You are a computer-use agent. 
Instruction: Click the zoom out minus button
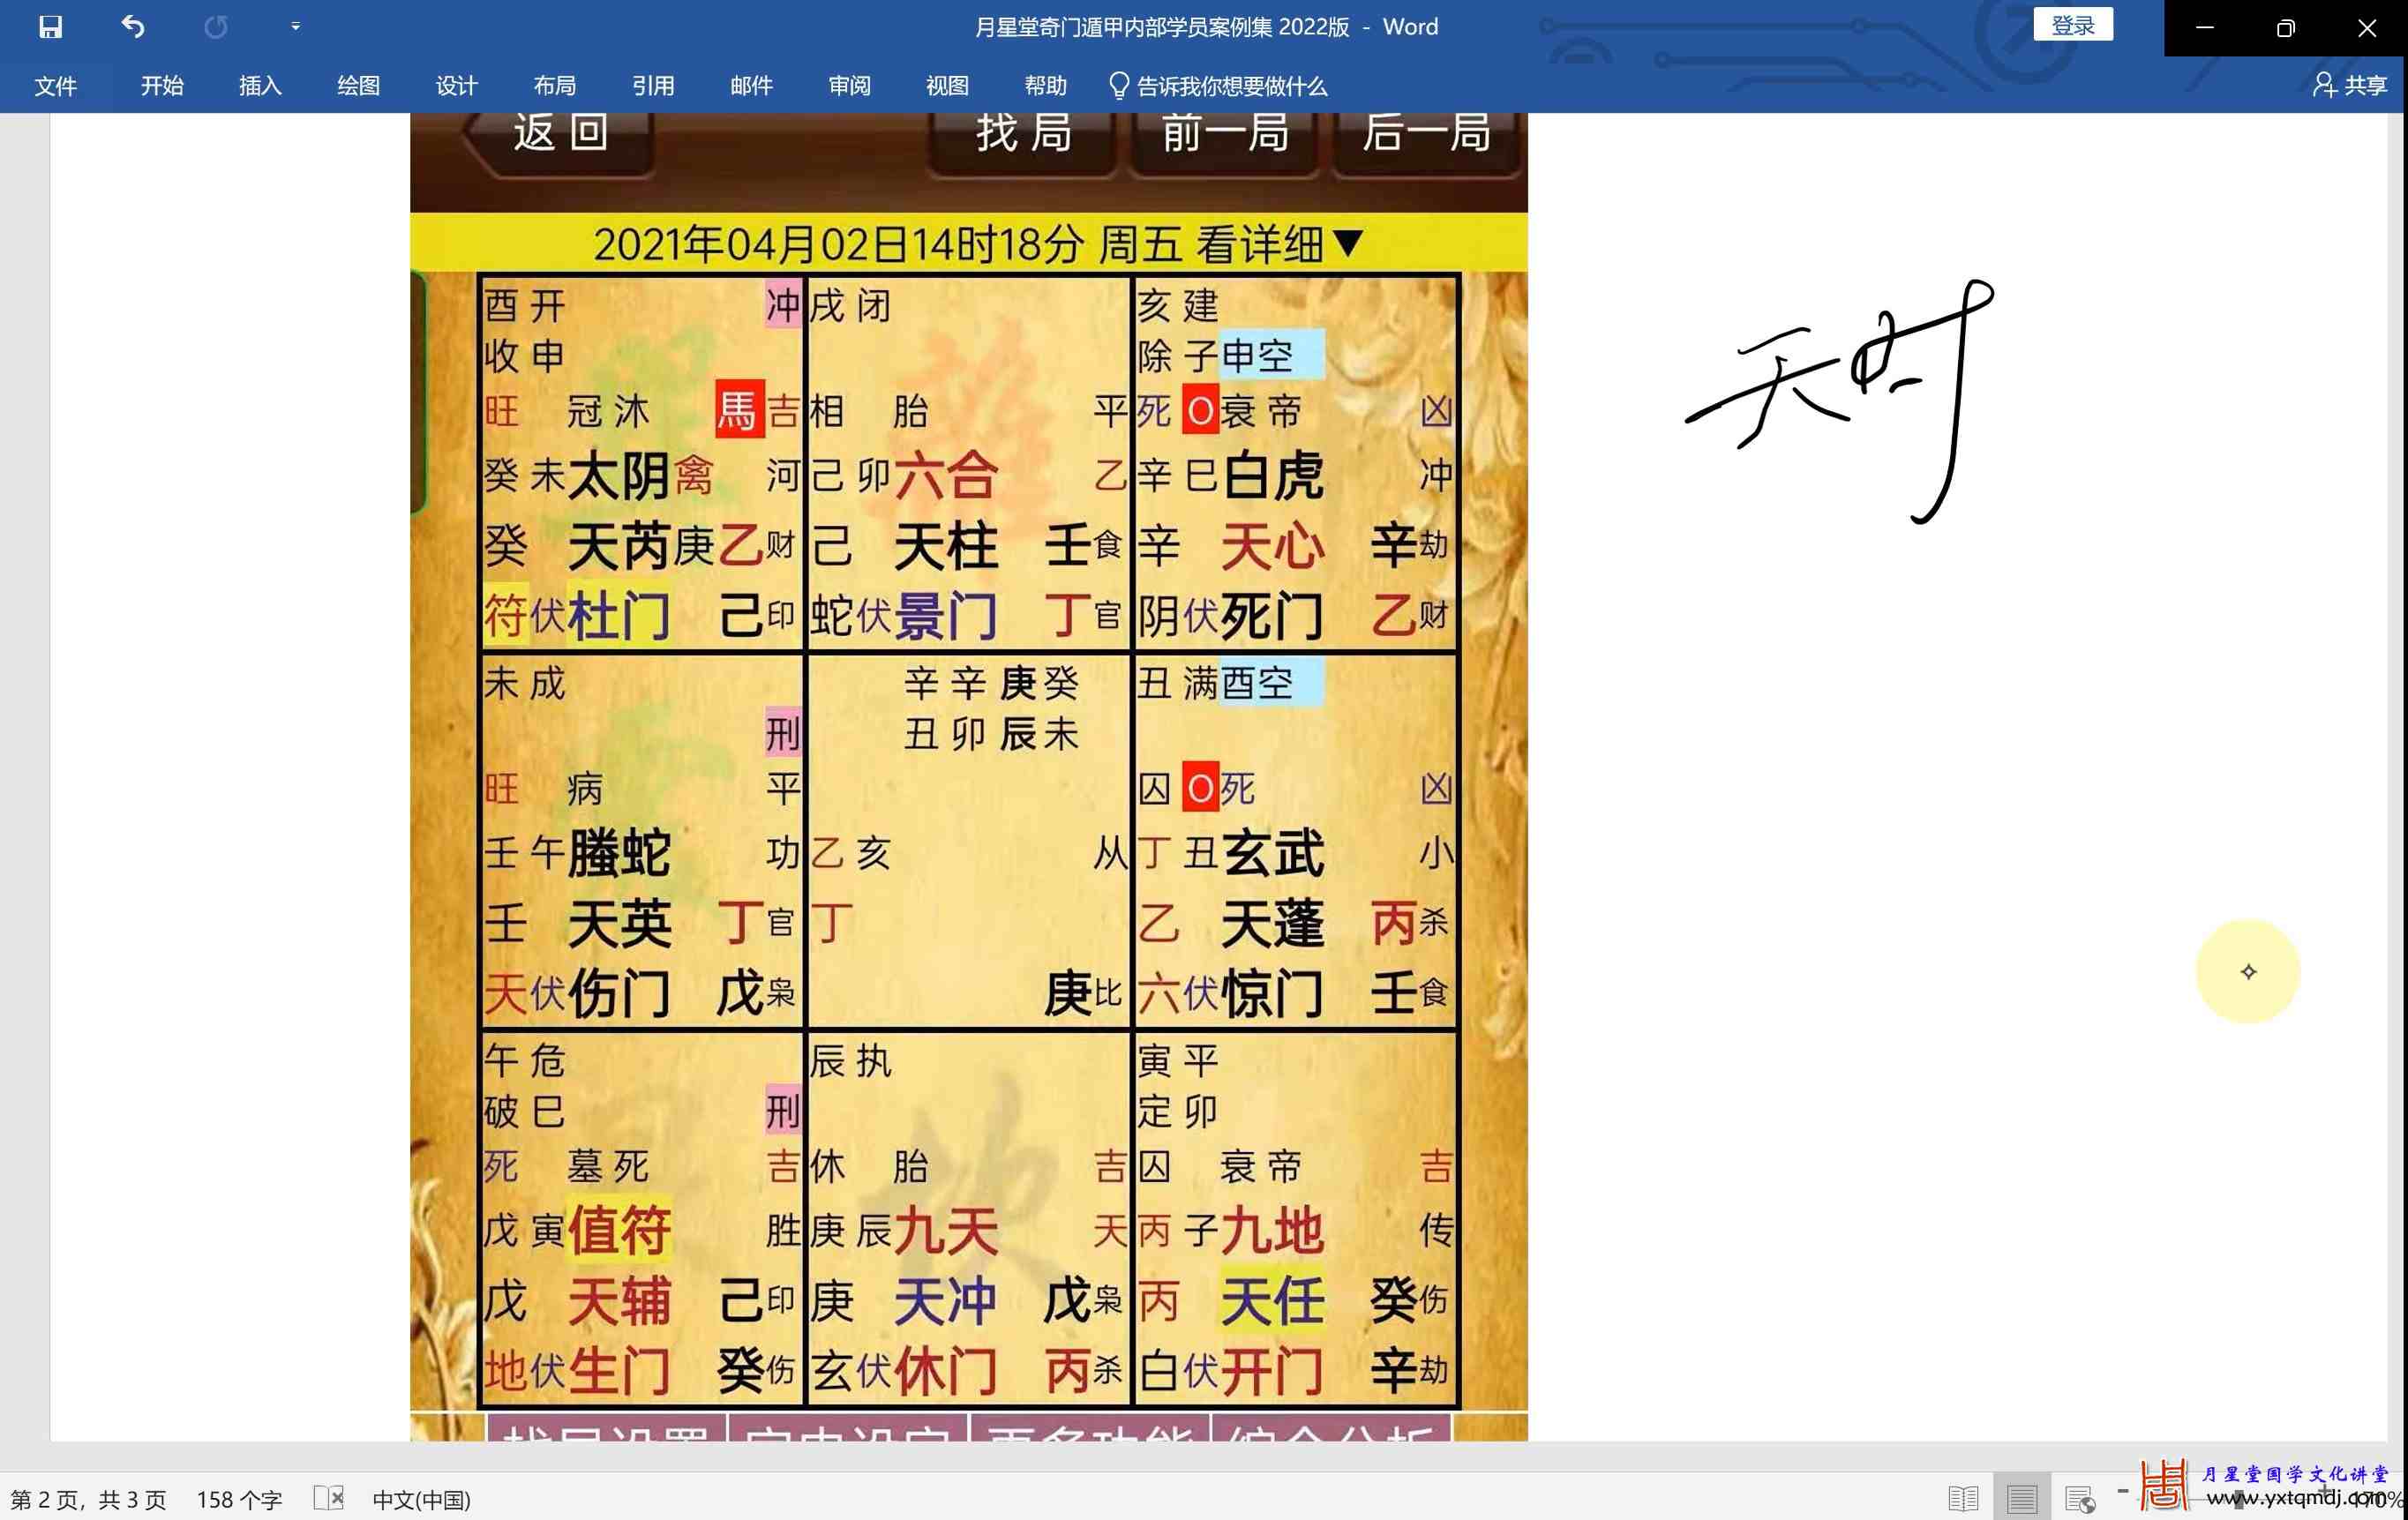[2122, 1491]
